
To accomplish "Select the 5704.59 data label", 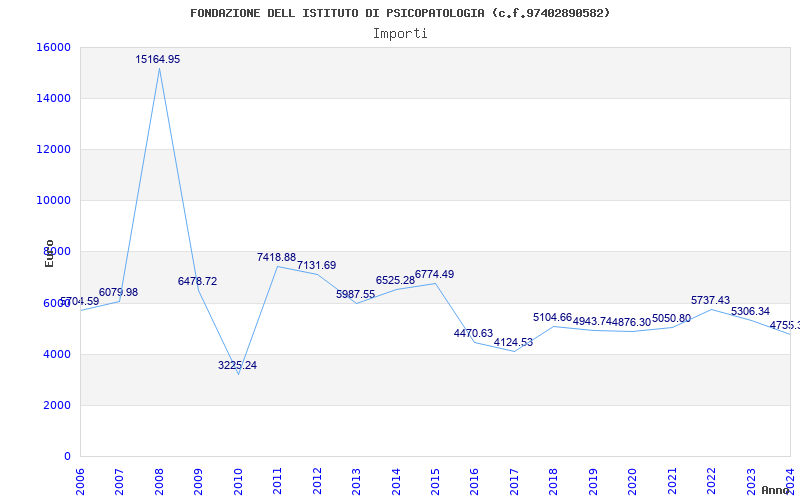I will pos(80,302).
